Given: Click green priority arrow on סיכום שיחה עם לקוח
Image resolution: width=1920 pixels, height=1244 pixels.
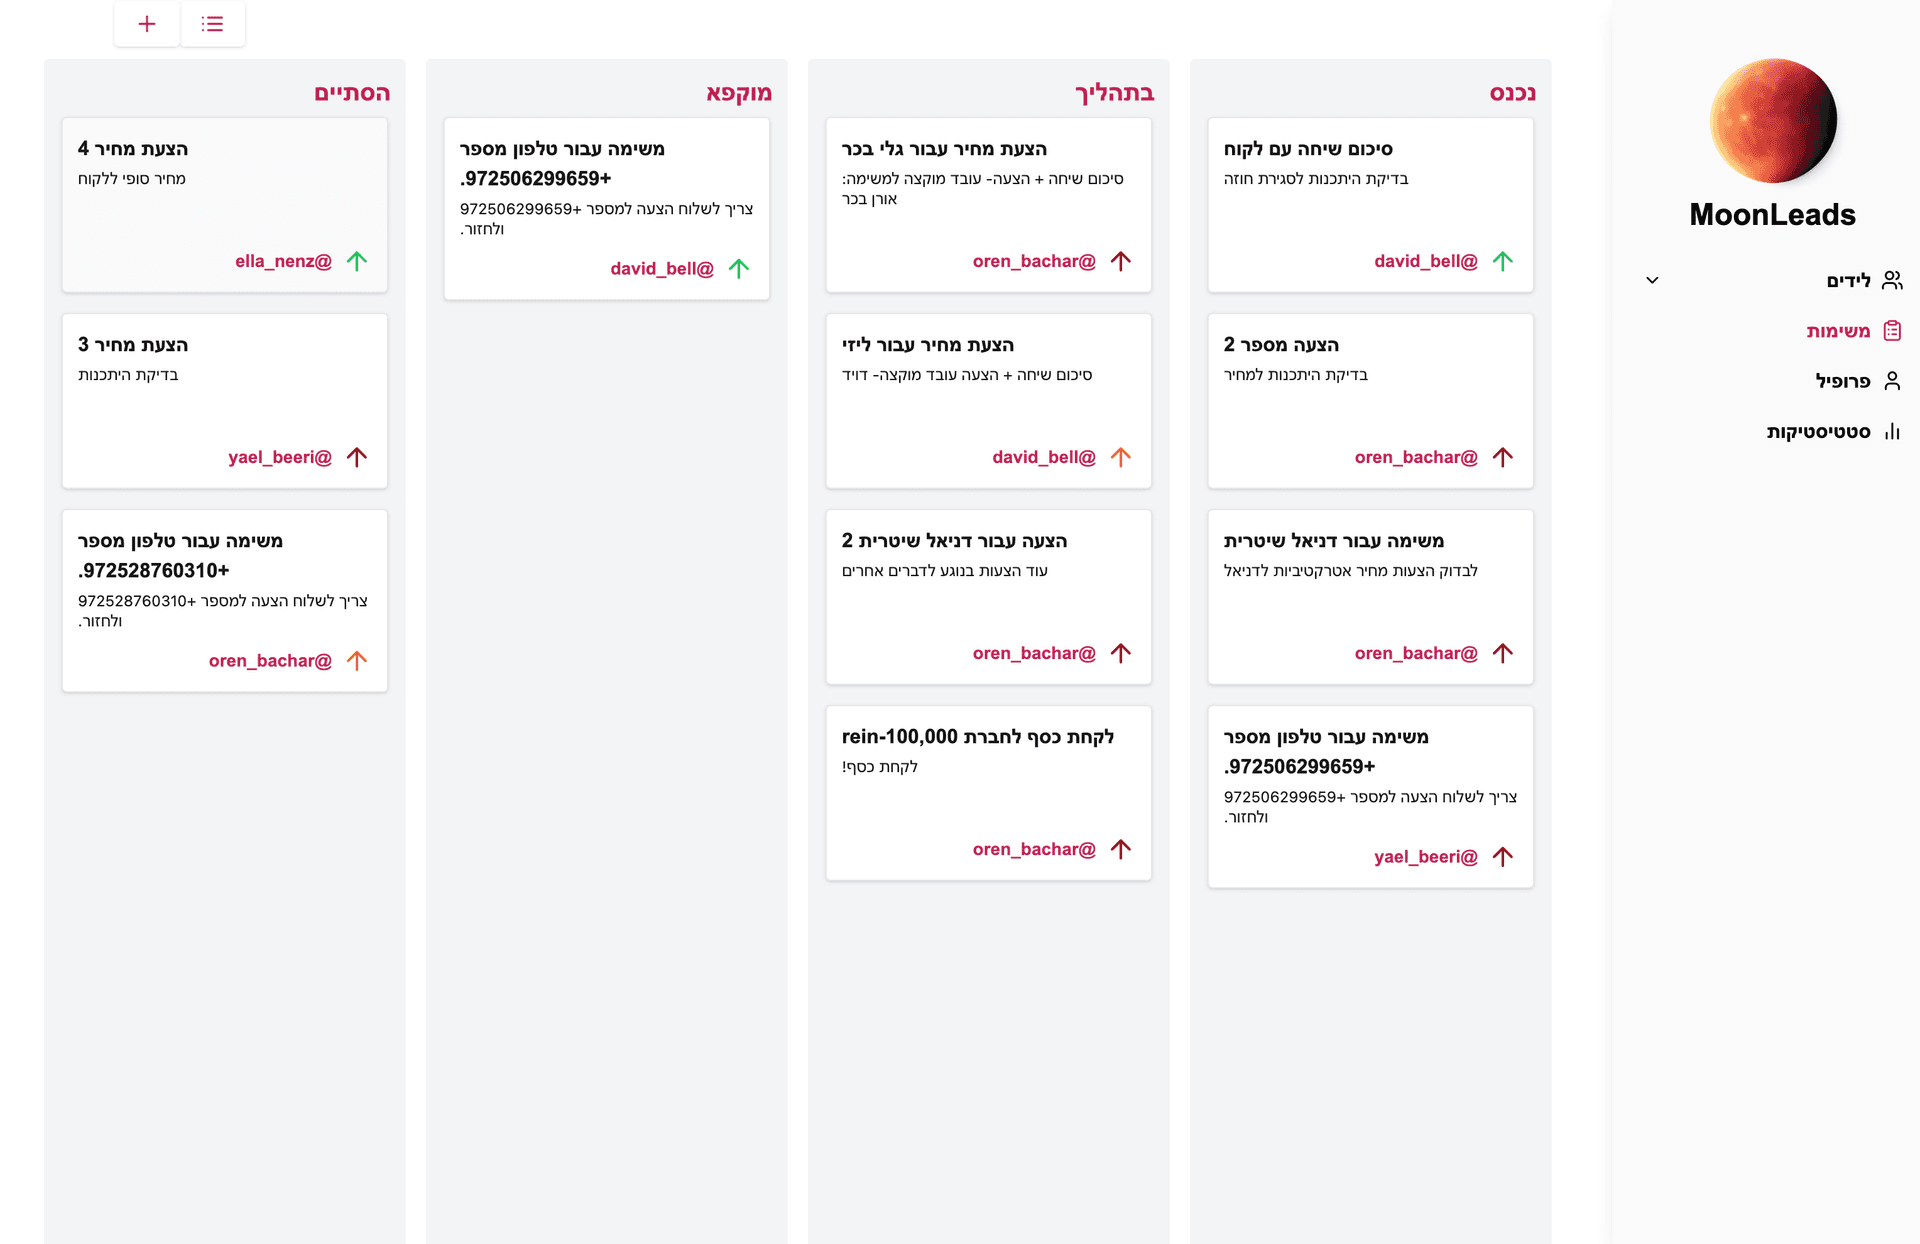Looking at the screenshot, I should pos(1502,261).
